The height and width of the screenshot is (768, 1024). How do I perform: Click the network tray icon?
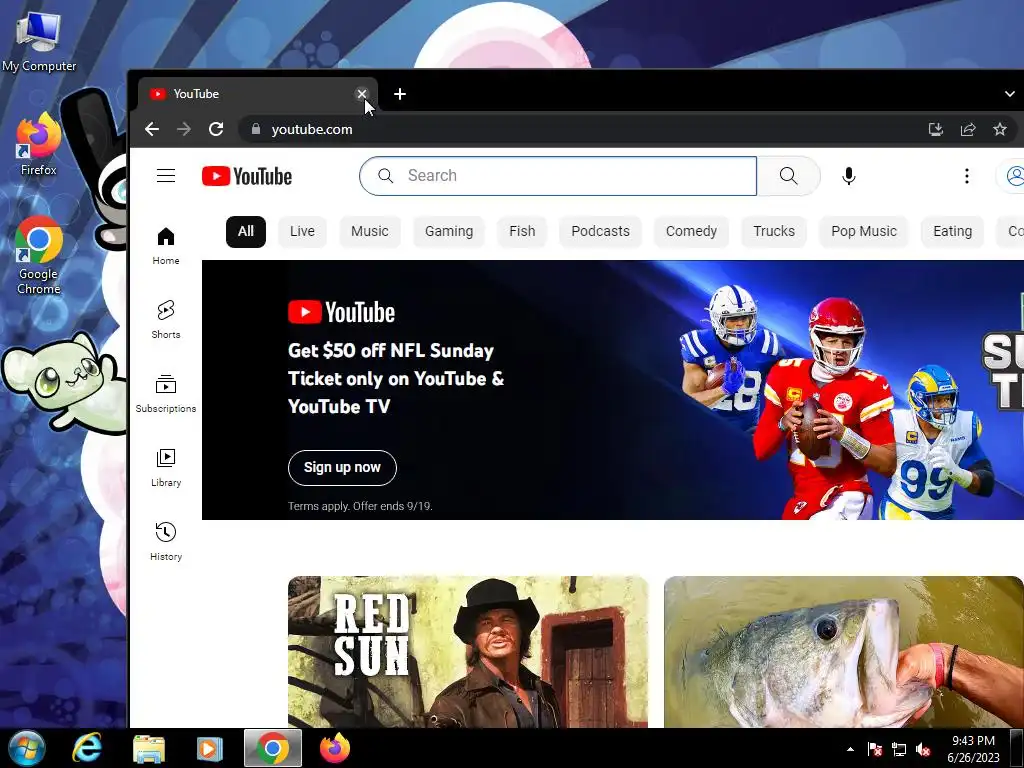(x=899, y=749)
